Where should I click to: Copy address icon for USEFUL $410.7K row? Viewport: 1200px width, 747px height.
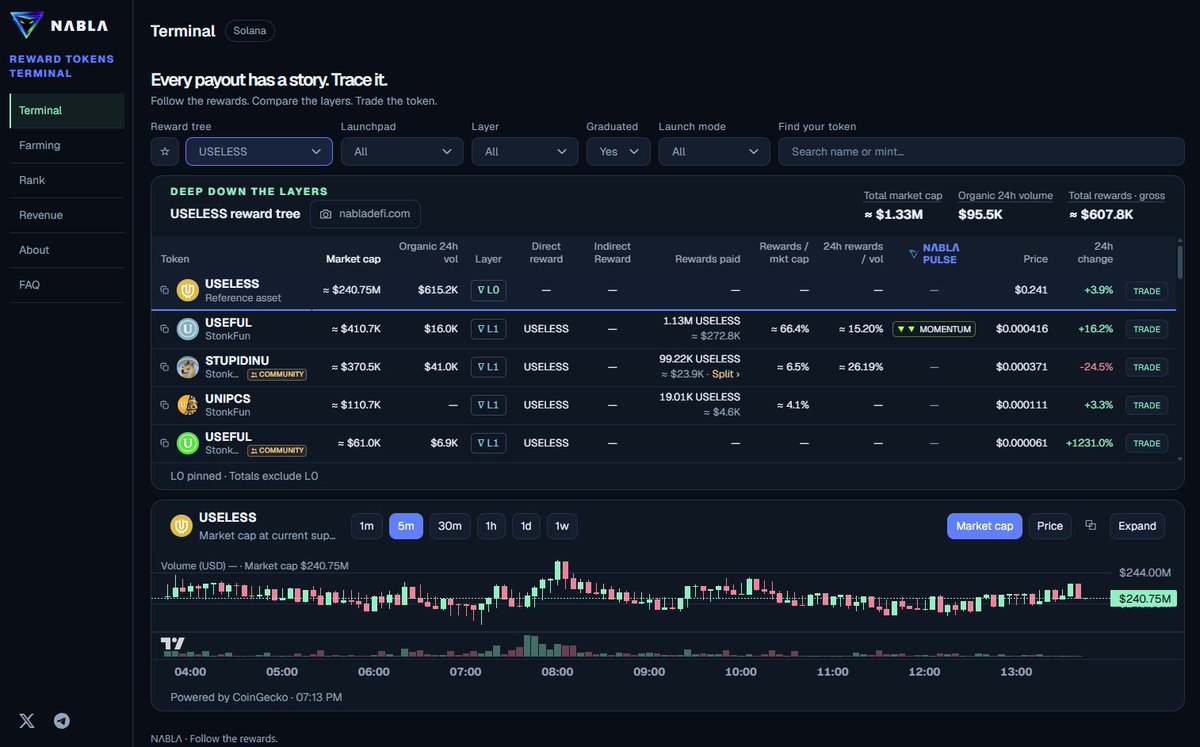click(165, 329)
